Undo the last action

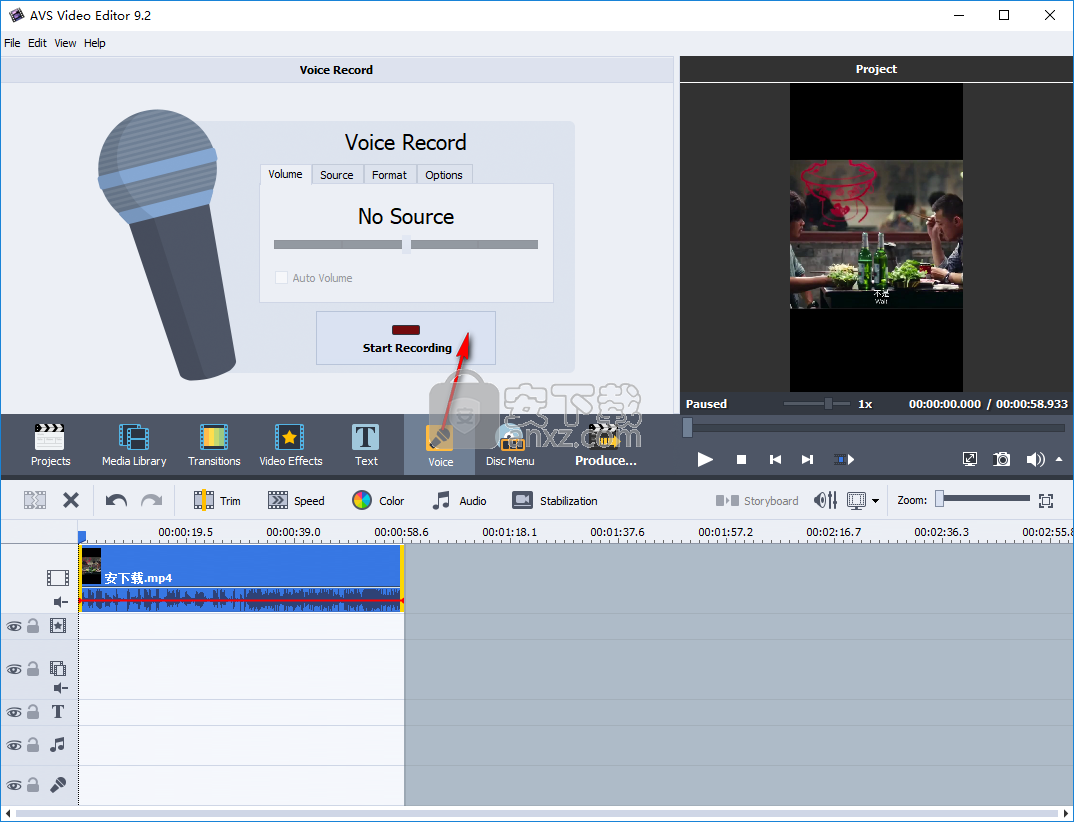click(116, 501)
